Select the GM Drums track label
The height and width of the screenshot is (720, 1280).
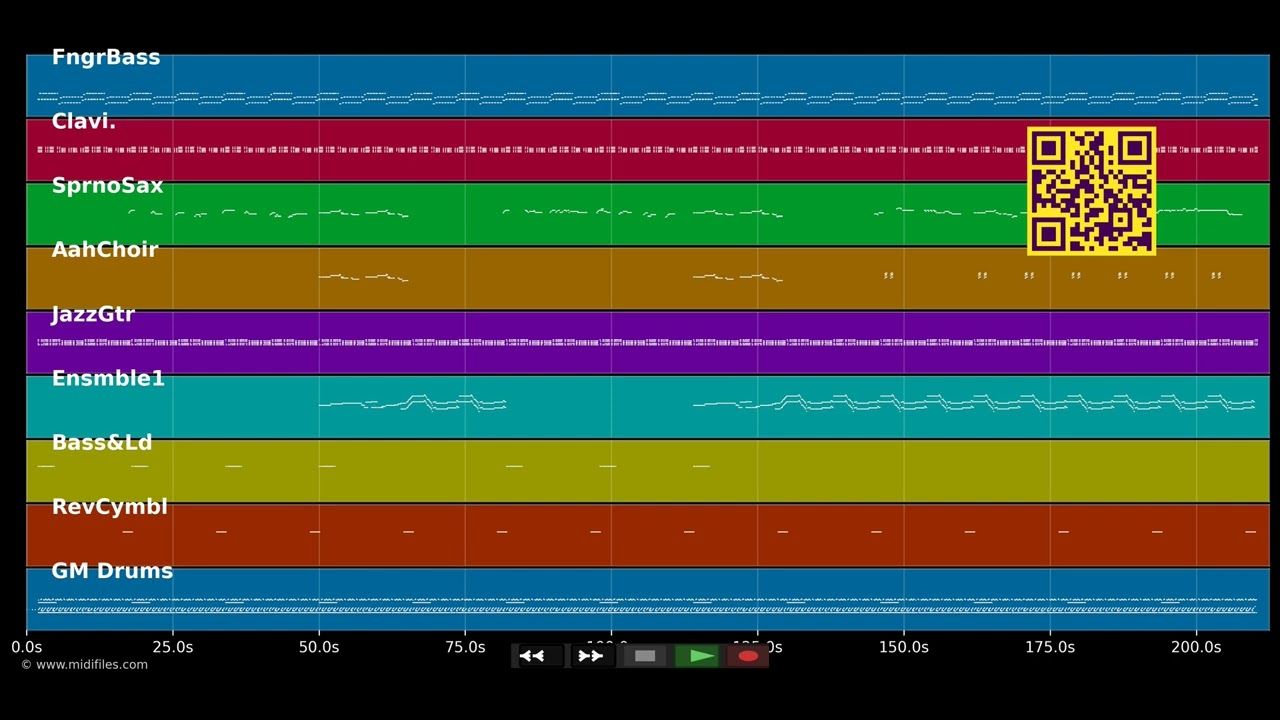pyautogui.click(x=112, y=571)
